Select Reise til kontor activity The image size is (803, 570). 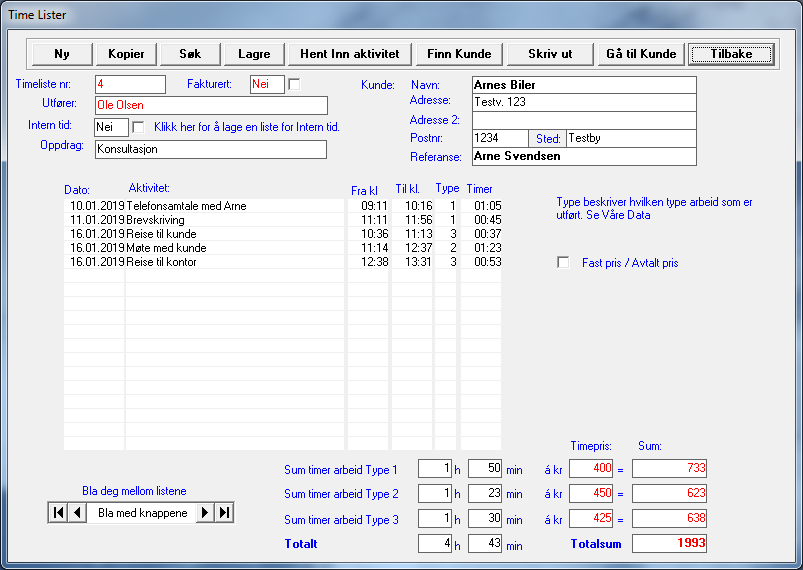(x=235, y=262)
